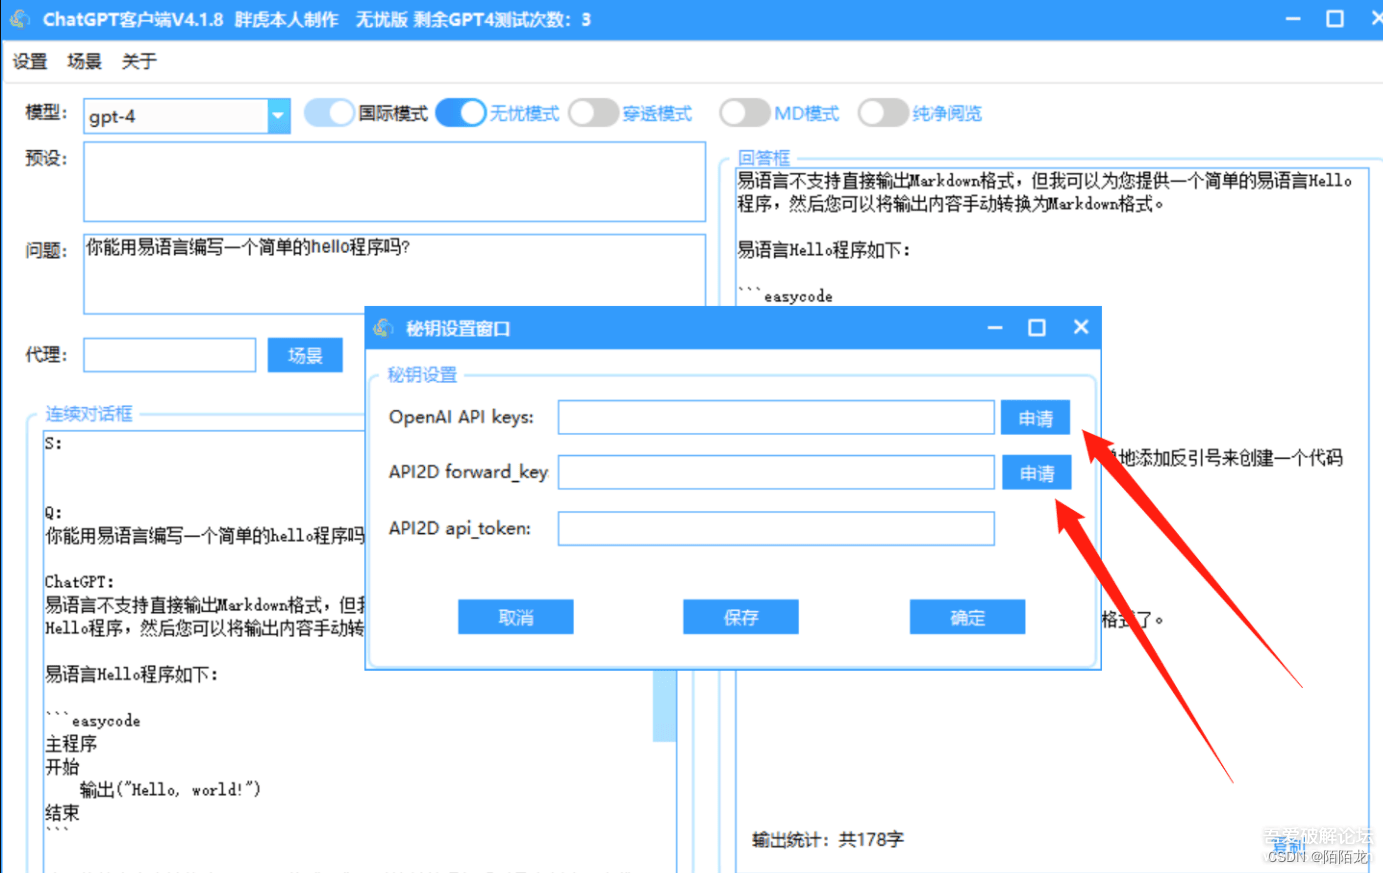The height and width of the screenshot is (873, 1383).
Task: Click into the 预设 text box
Action: pos(394,182)
